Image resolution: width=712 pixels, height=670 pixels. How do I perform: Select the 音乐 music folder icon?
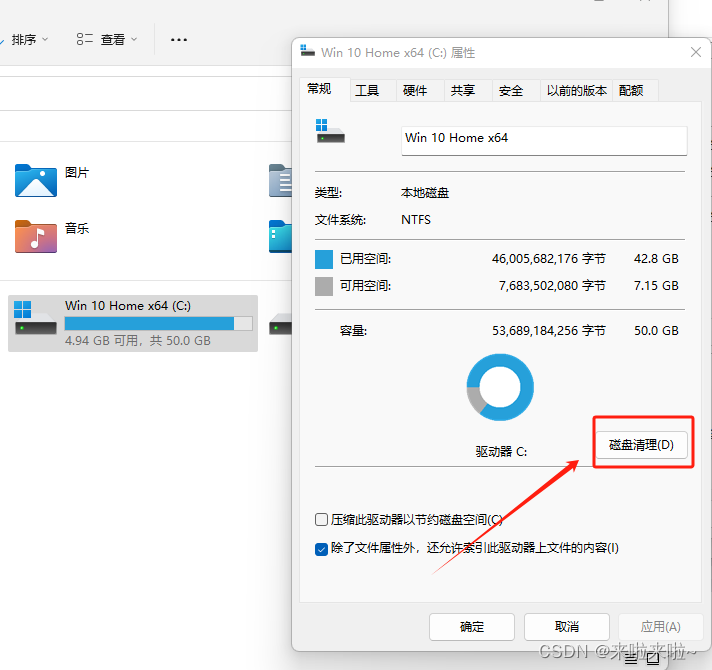coord(36,236)
